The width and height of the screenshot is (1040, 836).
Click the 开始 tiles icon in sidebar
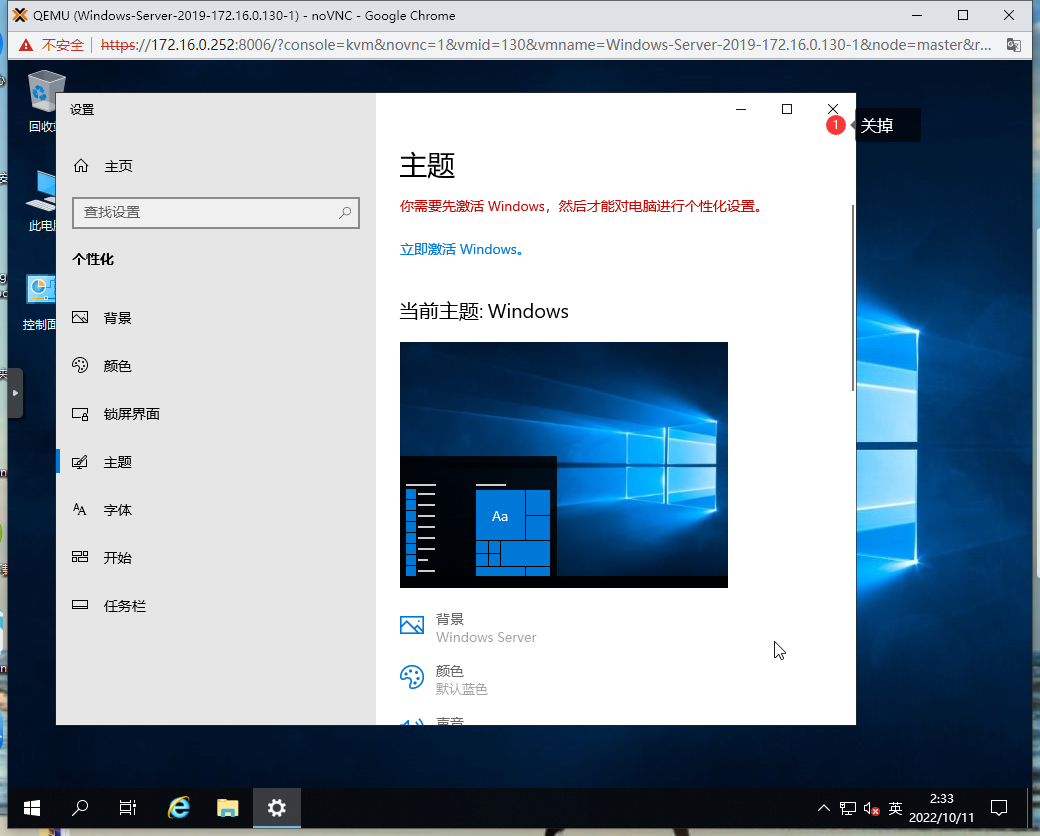click(x=80, y=557)
